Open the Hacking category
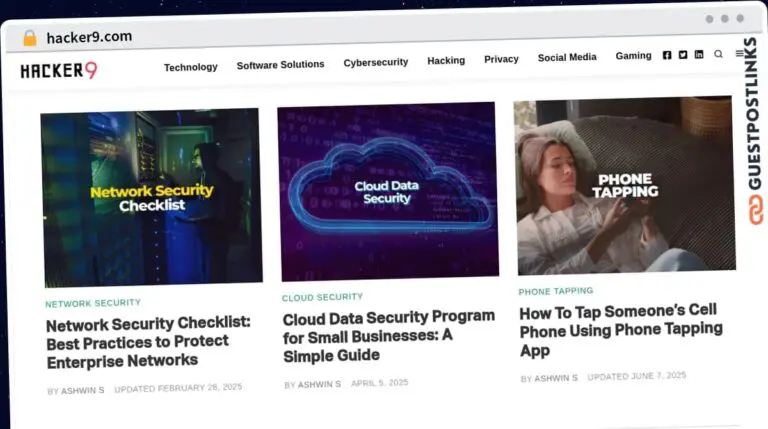This screenshot has height=429, width=768. coord(446,60)
